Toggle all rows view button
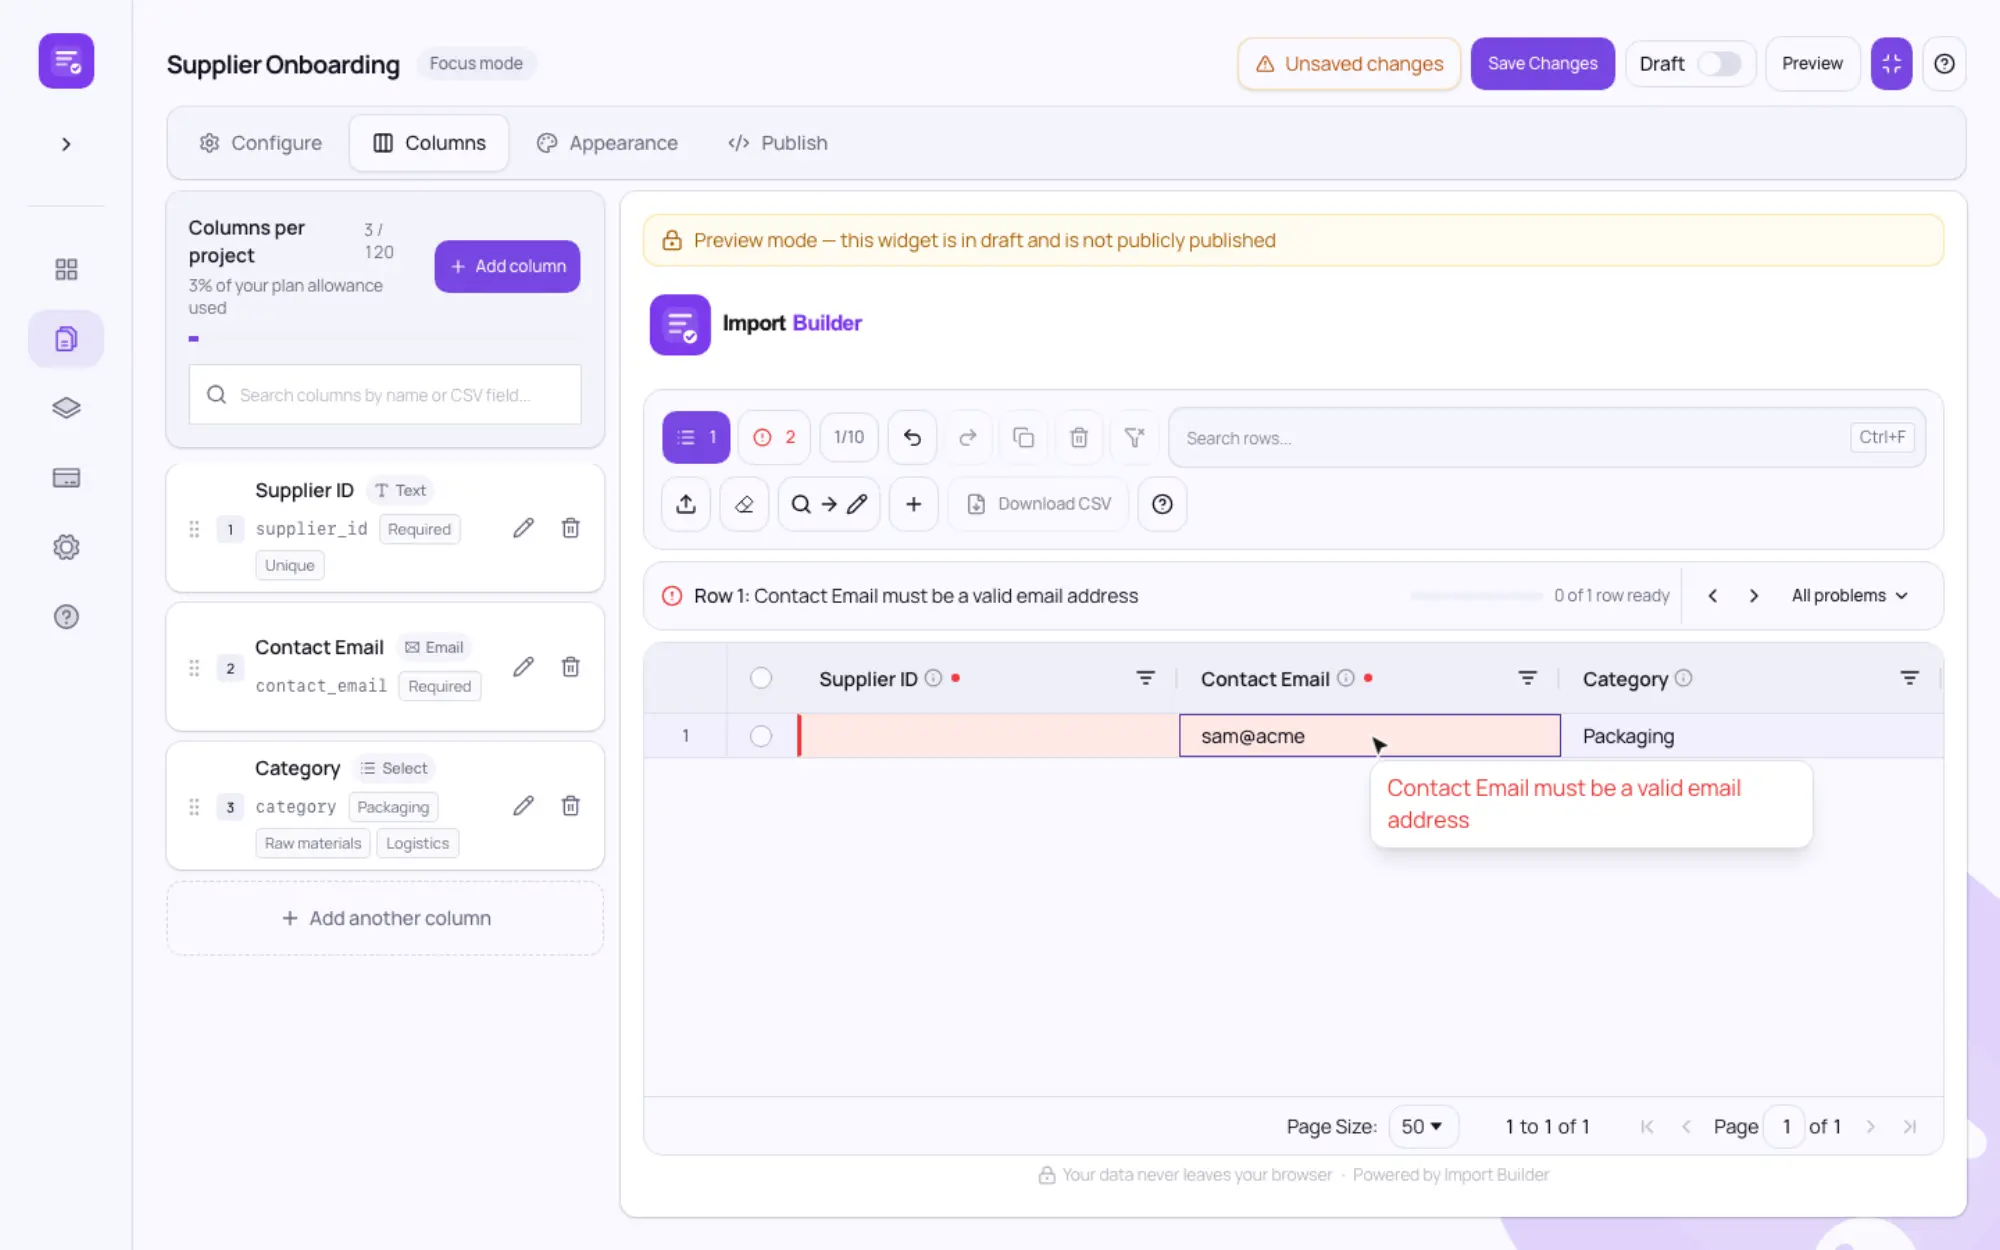This screenshot has height=1250, width=2000. pyautogui.click(x=696, y=437)
